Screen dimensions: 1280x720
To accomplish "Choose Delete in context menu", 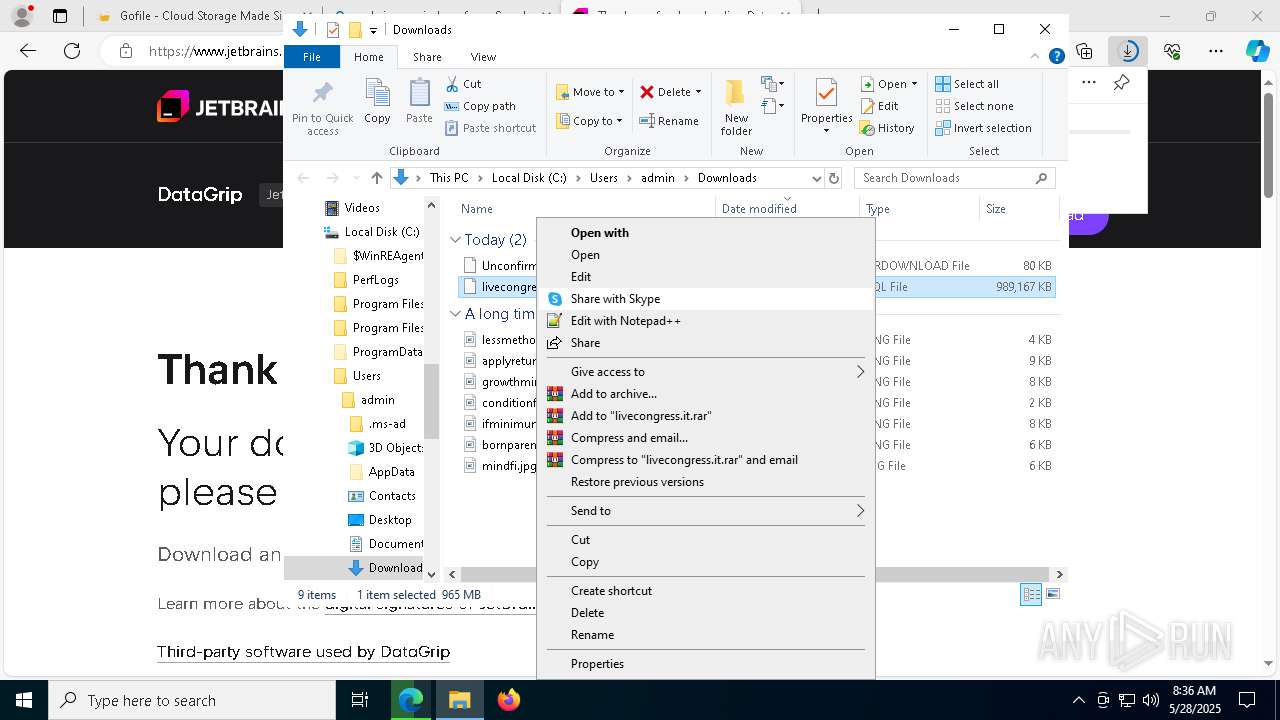I will click(x=706, y=613).
